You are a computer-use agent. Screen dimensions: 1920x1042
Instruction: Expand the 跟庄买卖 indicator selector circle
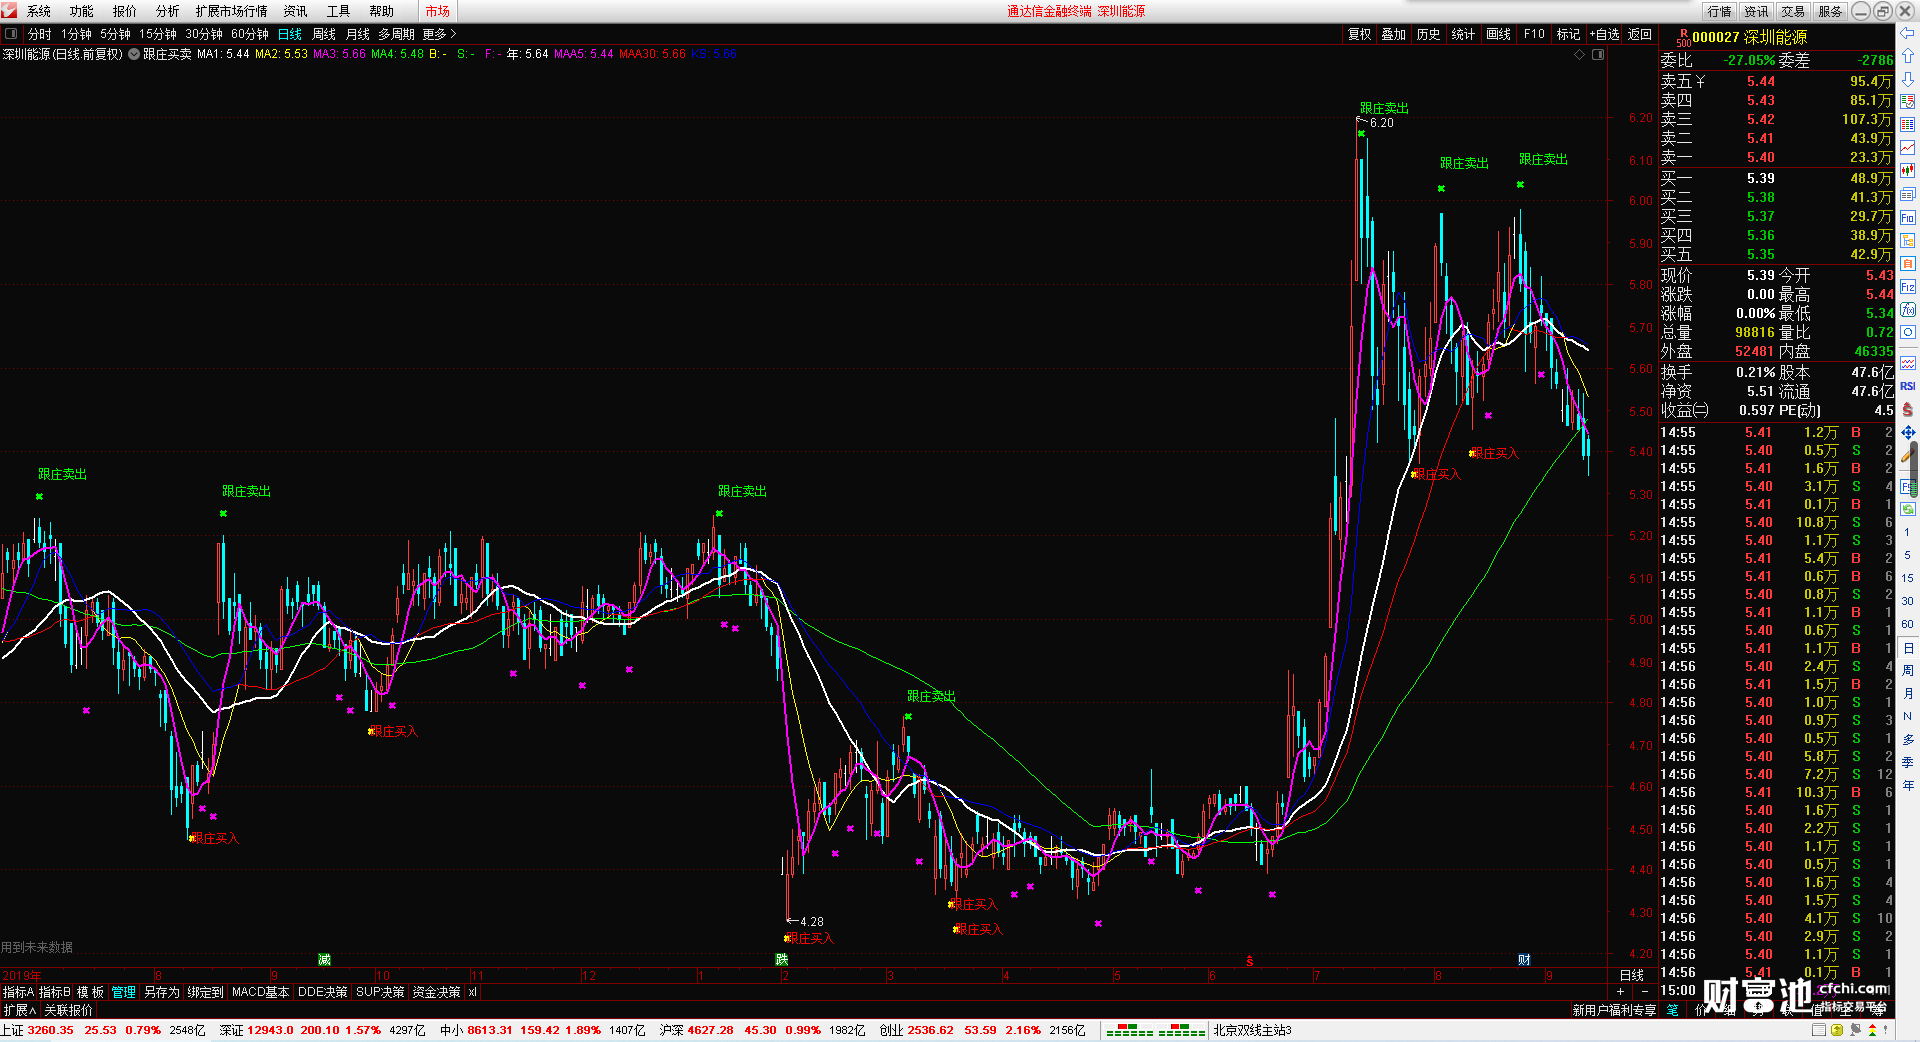pyautogui.click(x=134, y=54)
